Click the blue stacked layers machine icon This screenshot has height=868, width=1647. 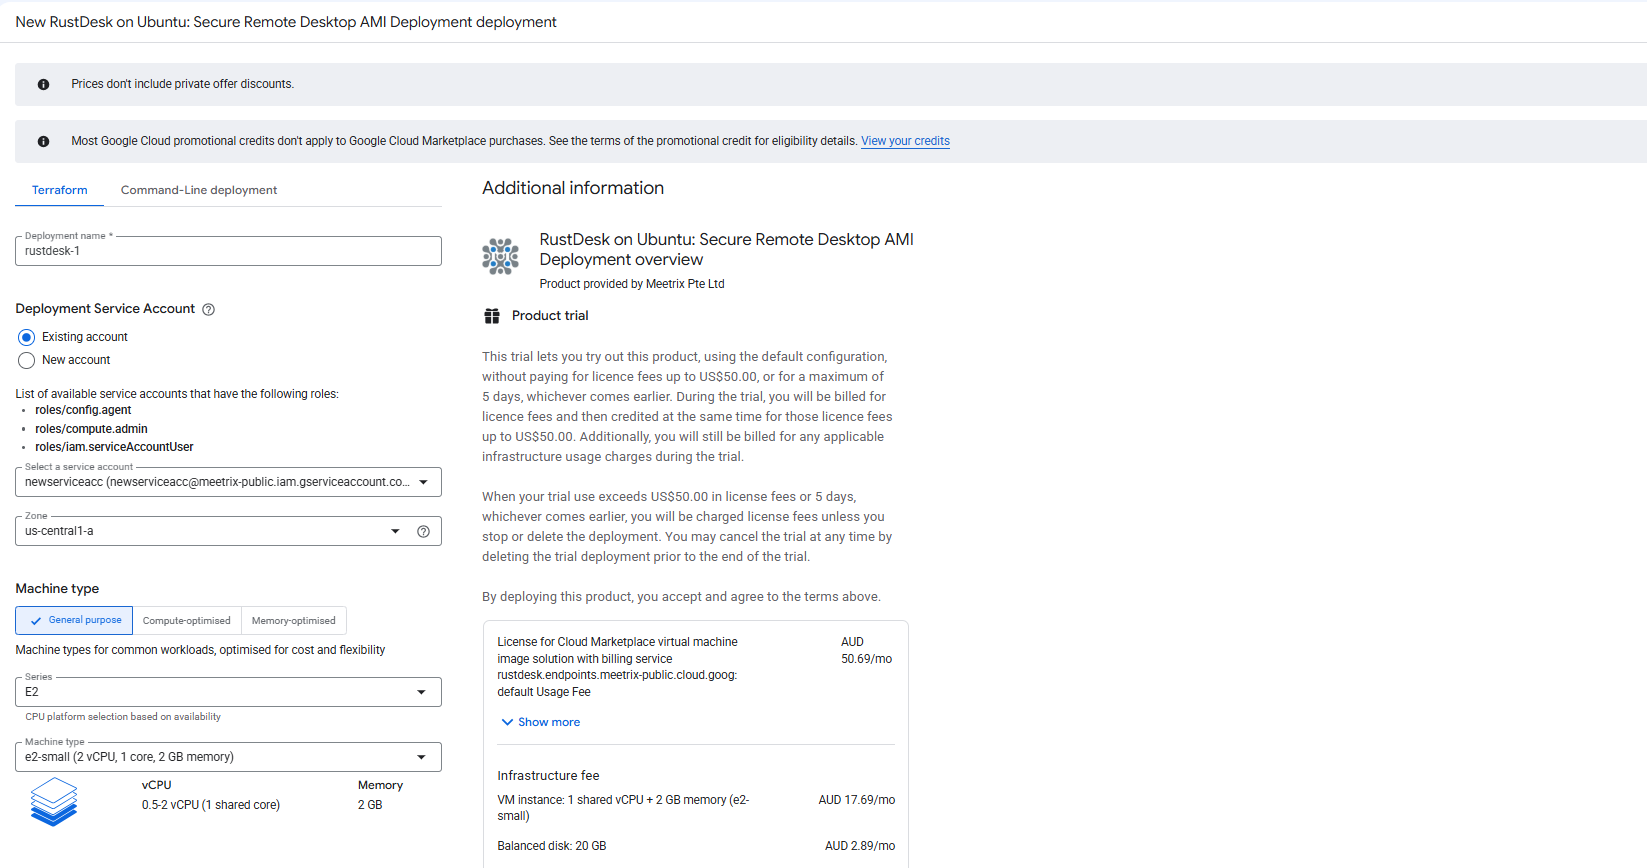point(54,802)
